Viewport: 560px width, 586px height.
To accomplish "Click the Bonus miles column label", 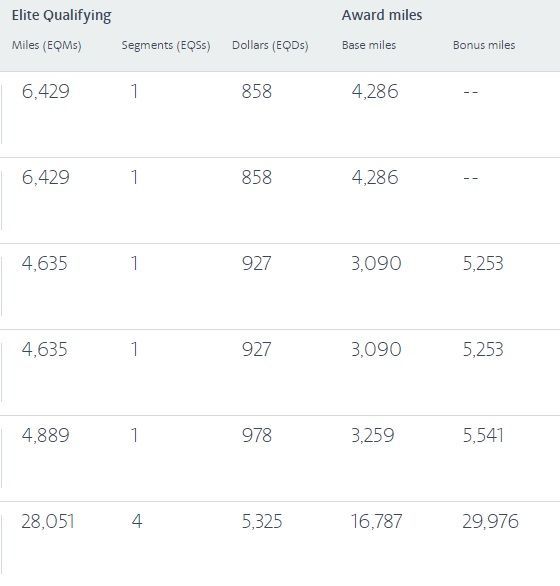I will tap(484, 45).
